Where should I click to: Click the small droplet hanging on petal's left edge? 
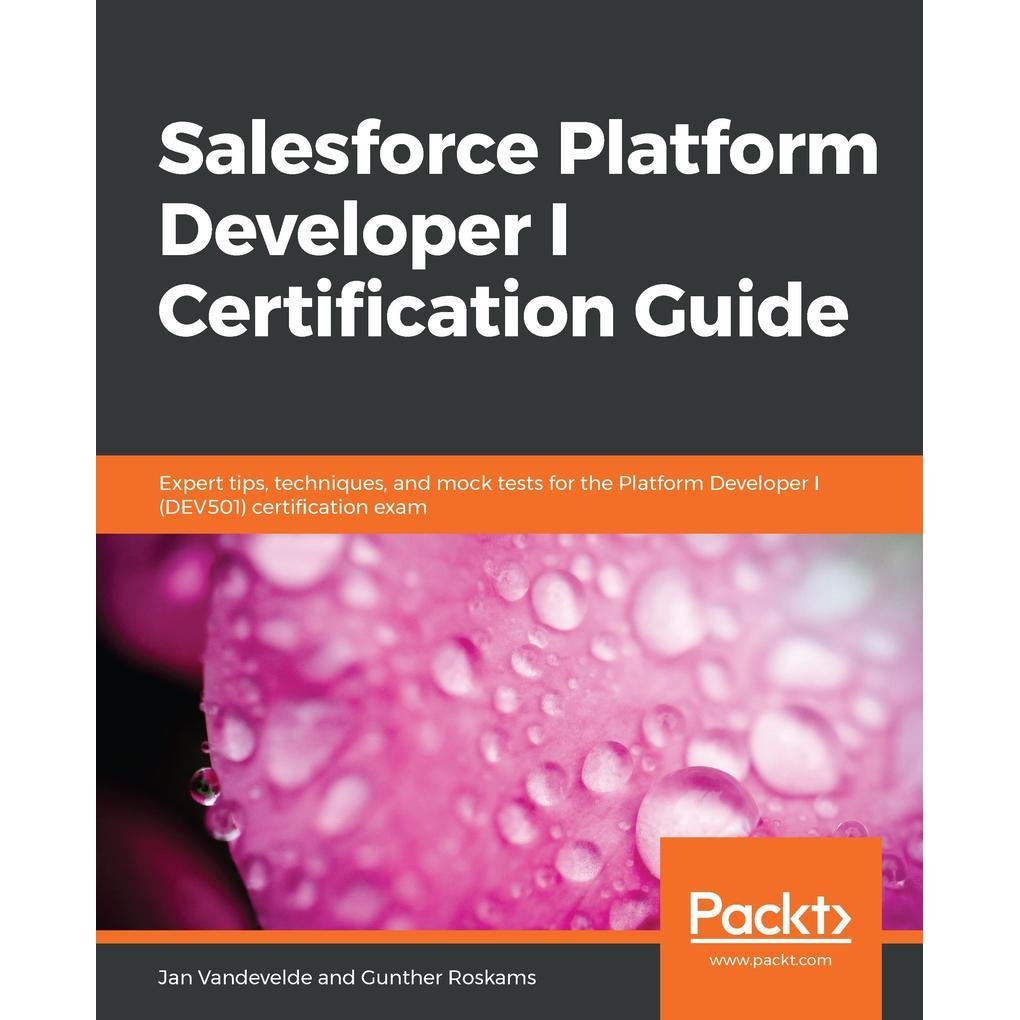coord(205,786)
